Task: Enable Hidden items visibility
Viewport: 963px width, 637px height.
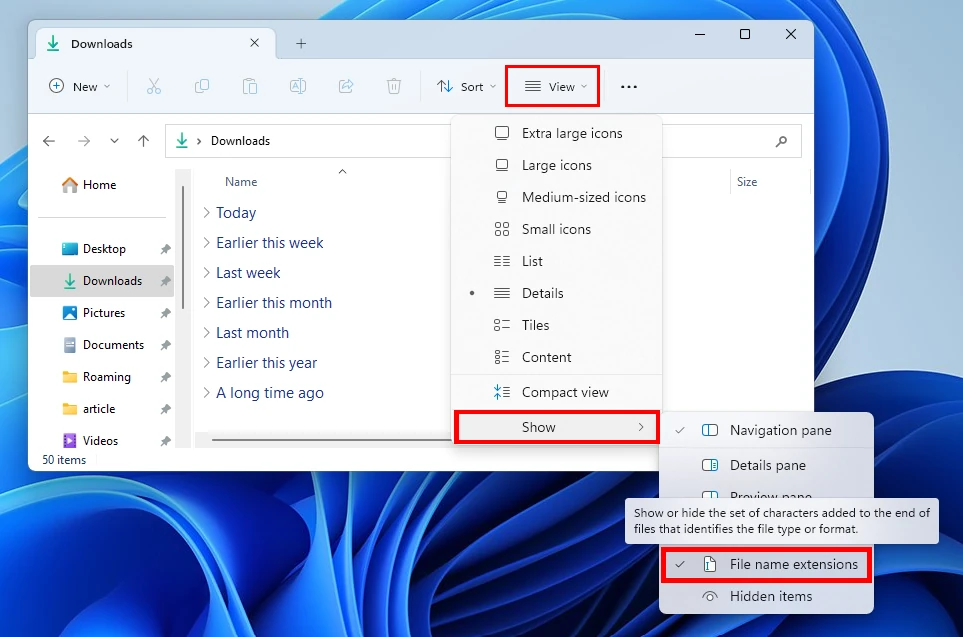Action: [x=772, y=596]
